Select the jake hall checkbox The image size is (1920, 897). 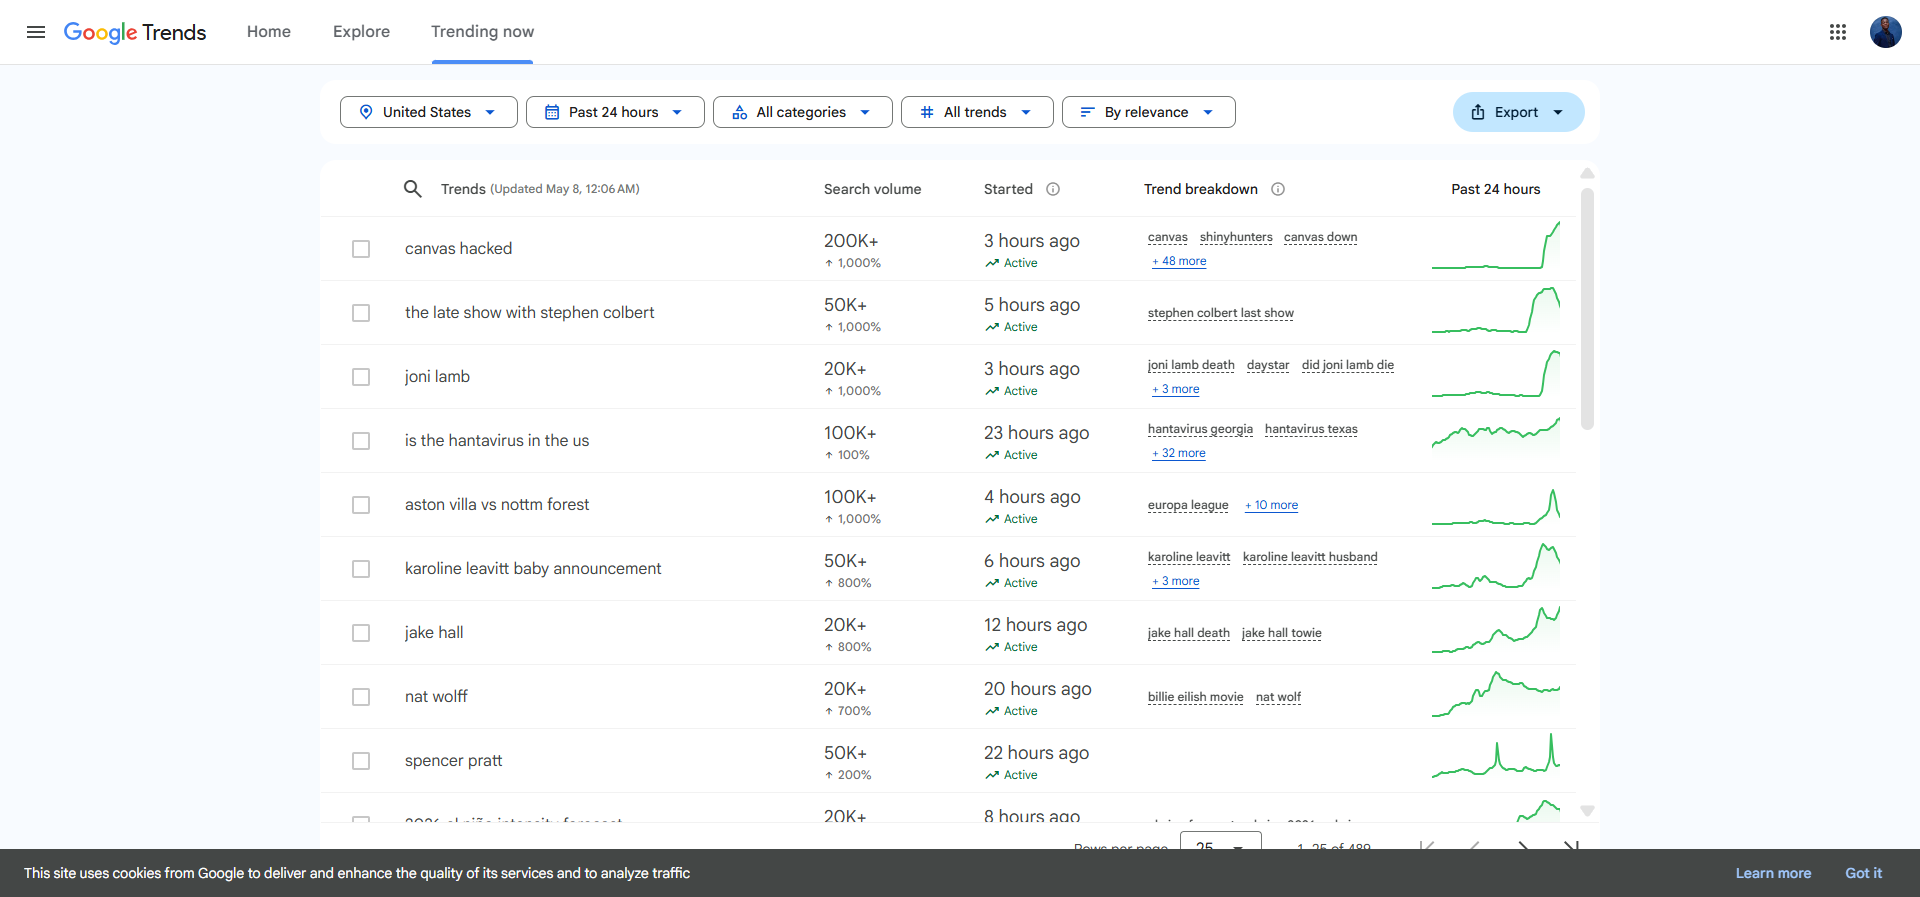[x=361, y=633]
